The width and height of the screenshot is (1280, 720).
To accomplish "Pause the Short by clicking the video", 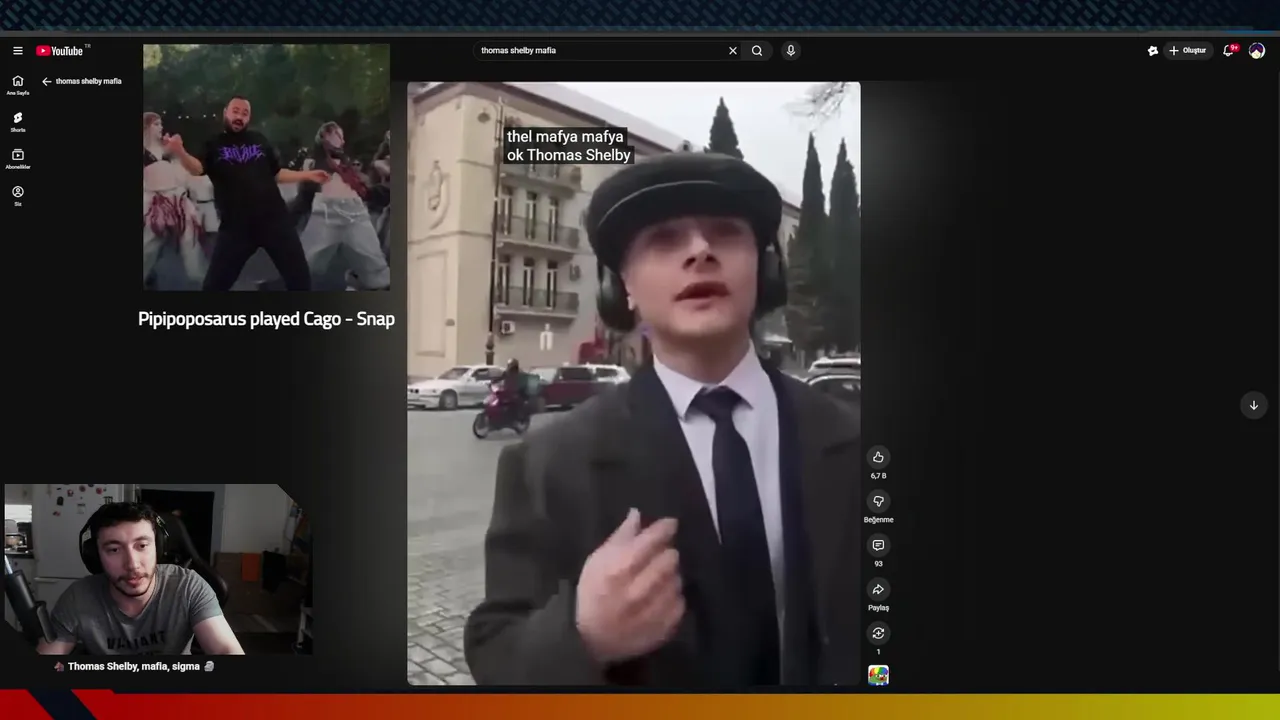I will pos(633,383).
